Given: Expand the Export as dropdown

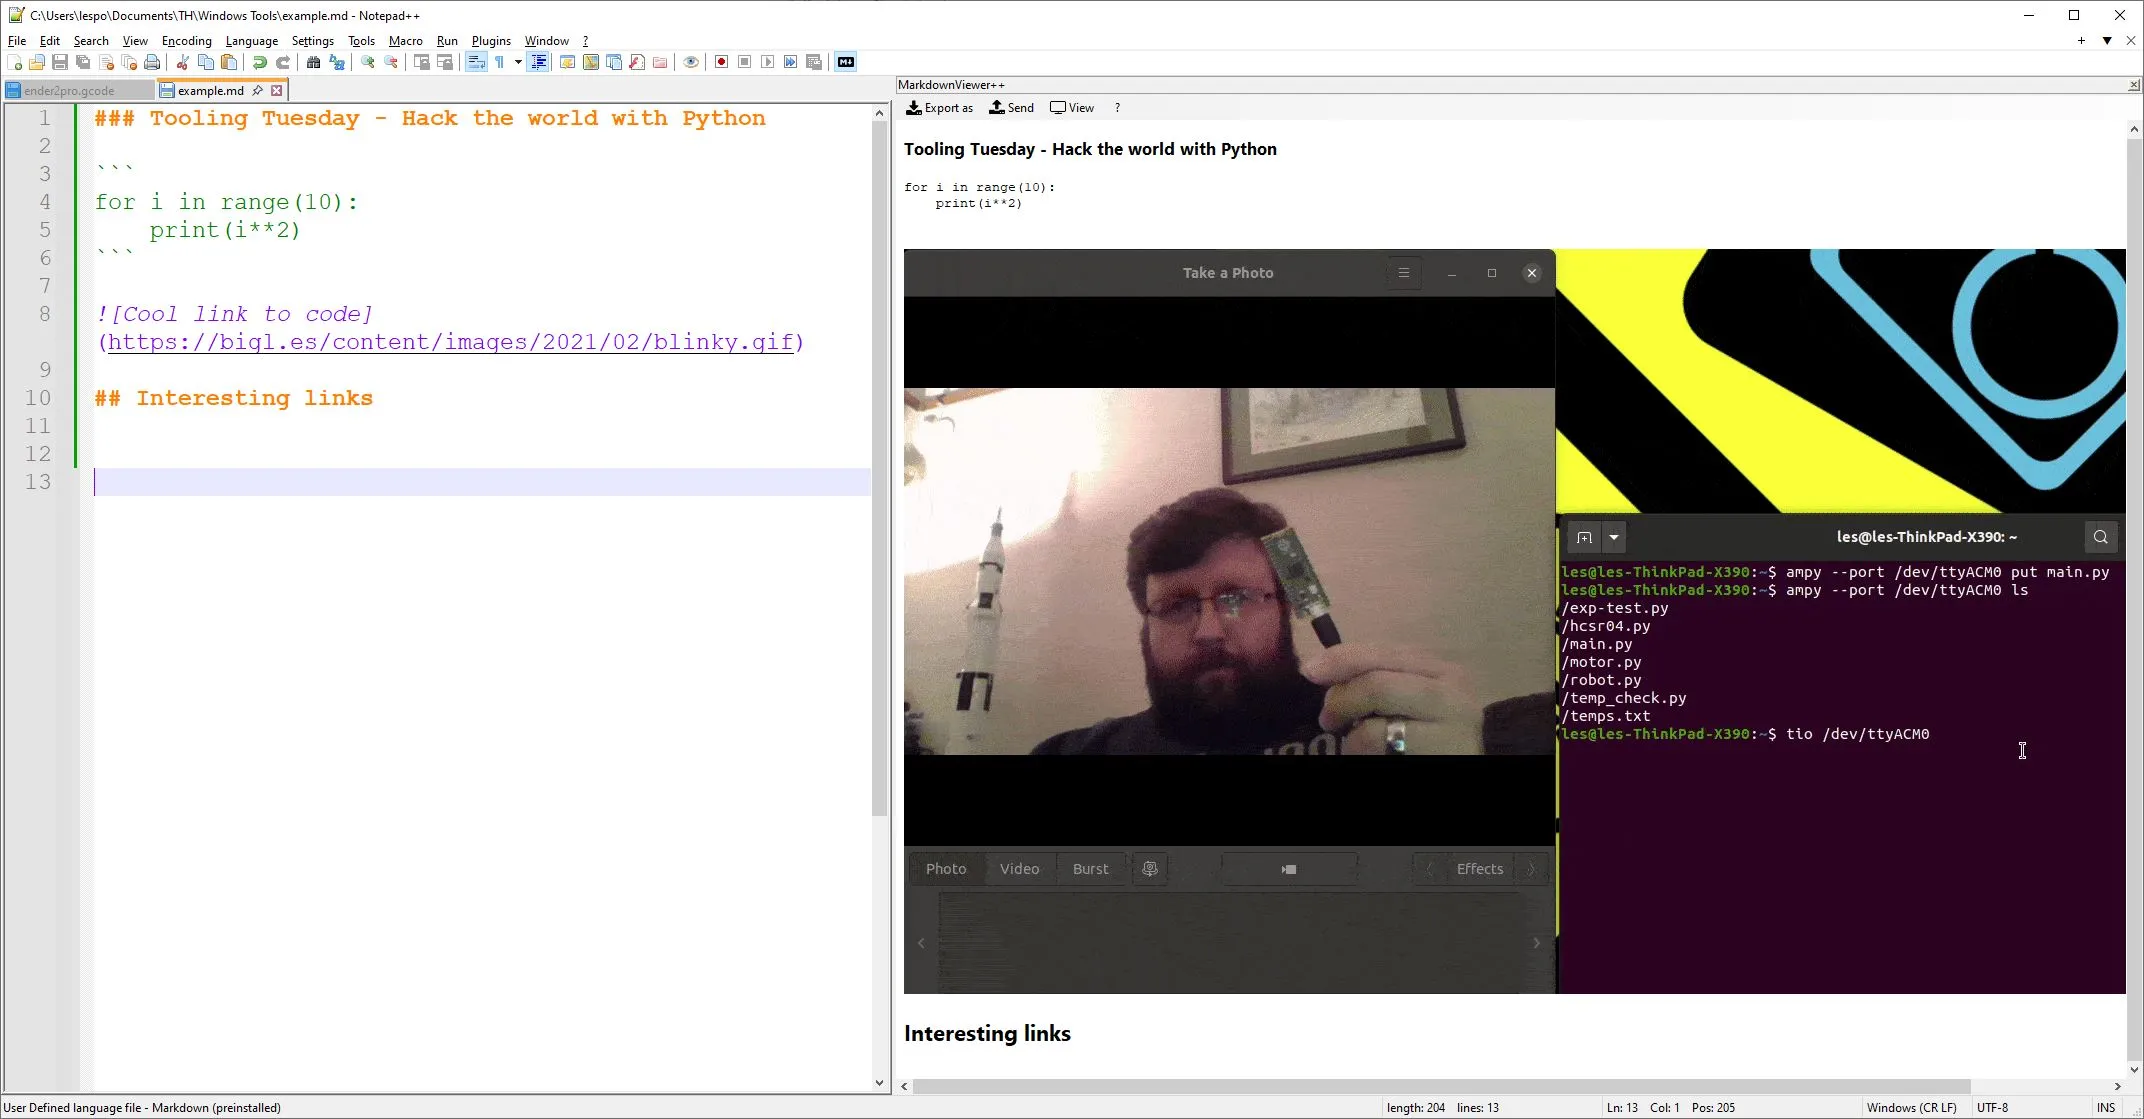Looking at the screenshot, I should pyautogui.click(x=939, y=108).
